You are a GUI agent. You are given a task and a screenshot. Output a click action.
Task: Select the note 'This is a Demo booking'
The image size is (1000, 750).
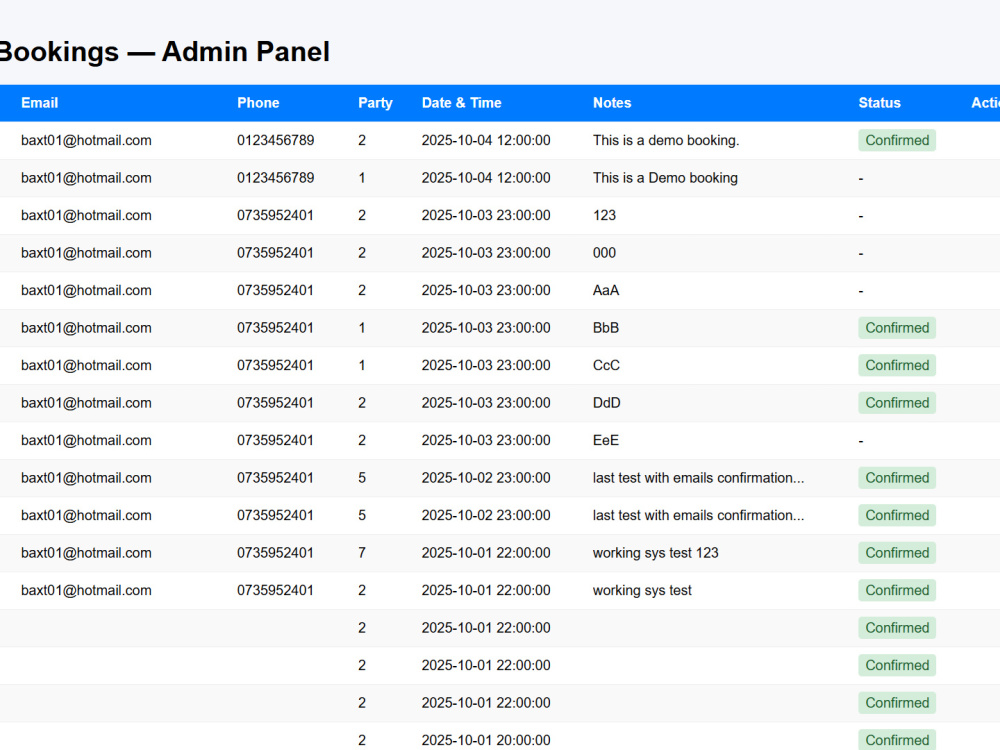coord(665,178)
